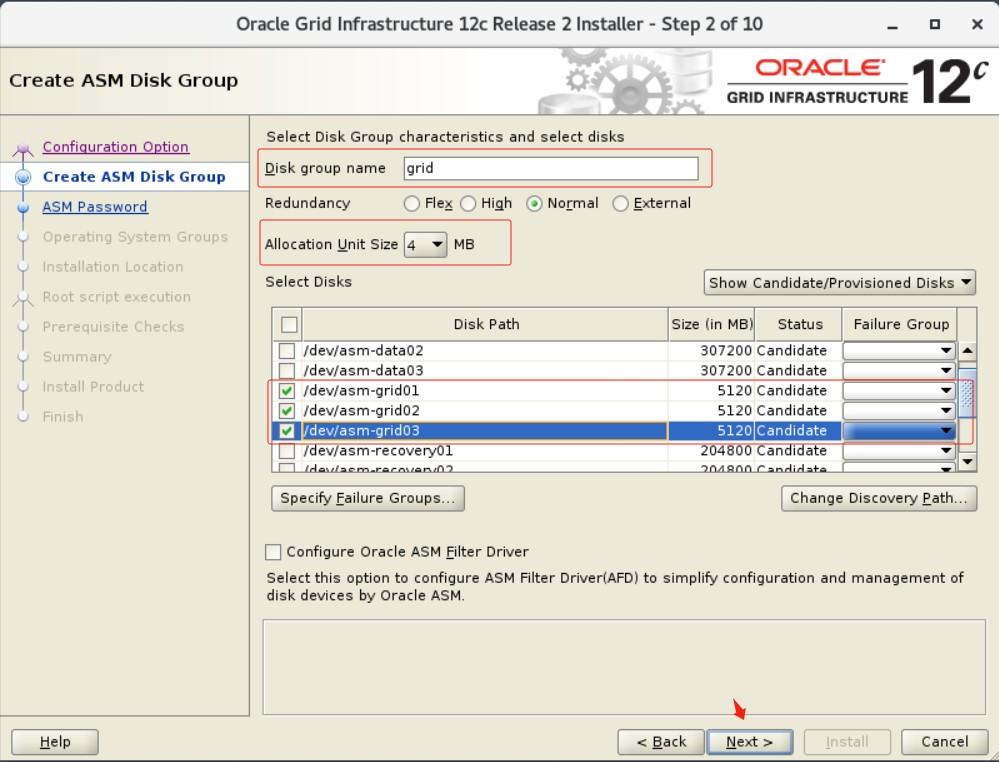
Task: Click Change Discovery Path
Action: tap(879, 498)
